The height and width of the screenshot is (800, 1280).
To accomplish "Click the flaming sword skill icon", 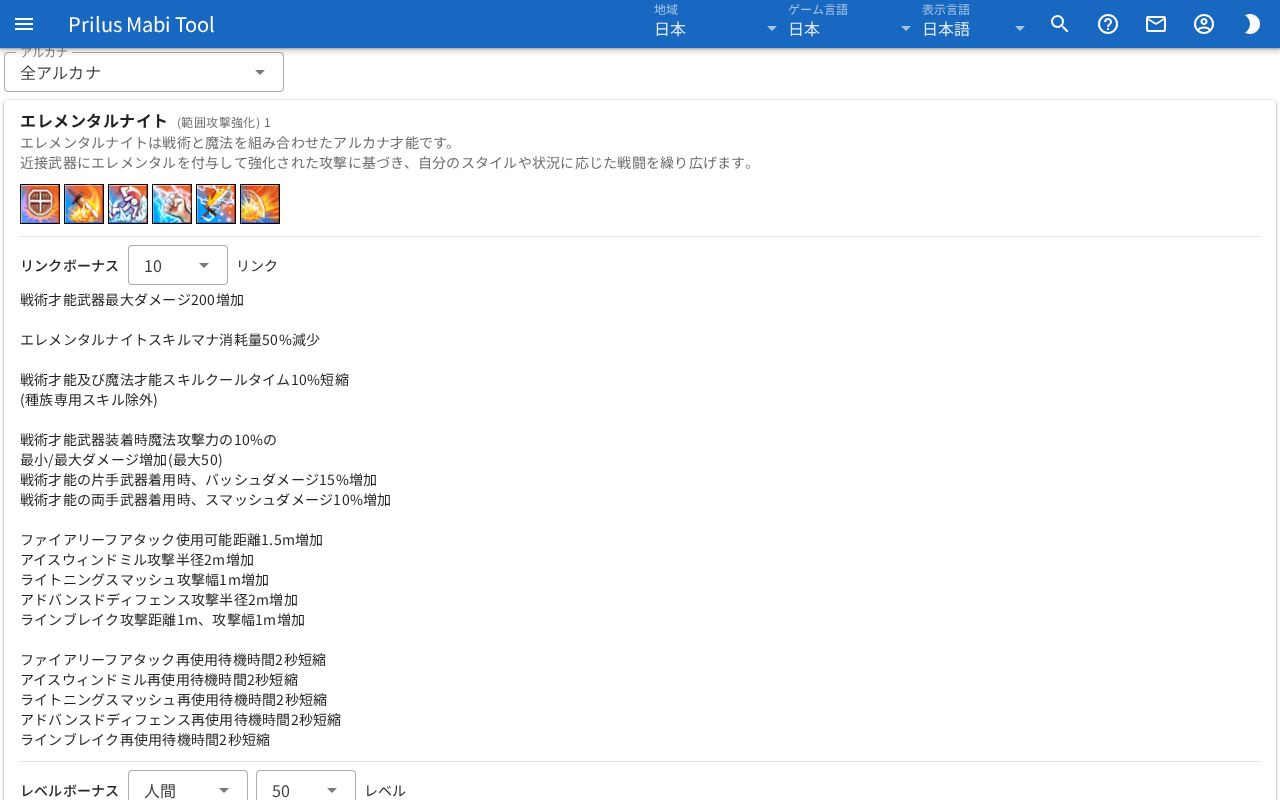I will [84, 204].
